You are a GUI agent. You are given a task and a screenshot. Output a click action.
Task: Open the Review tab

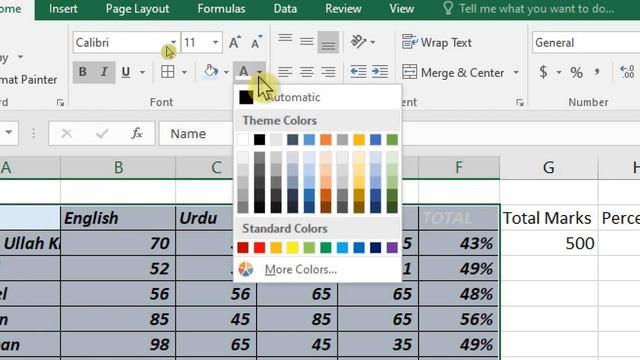click(343, 9)
